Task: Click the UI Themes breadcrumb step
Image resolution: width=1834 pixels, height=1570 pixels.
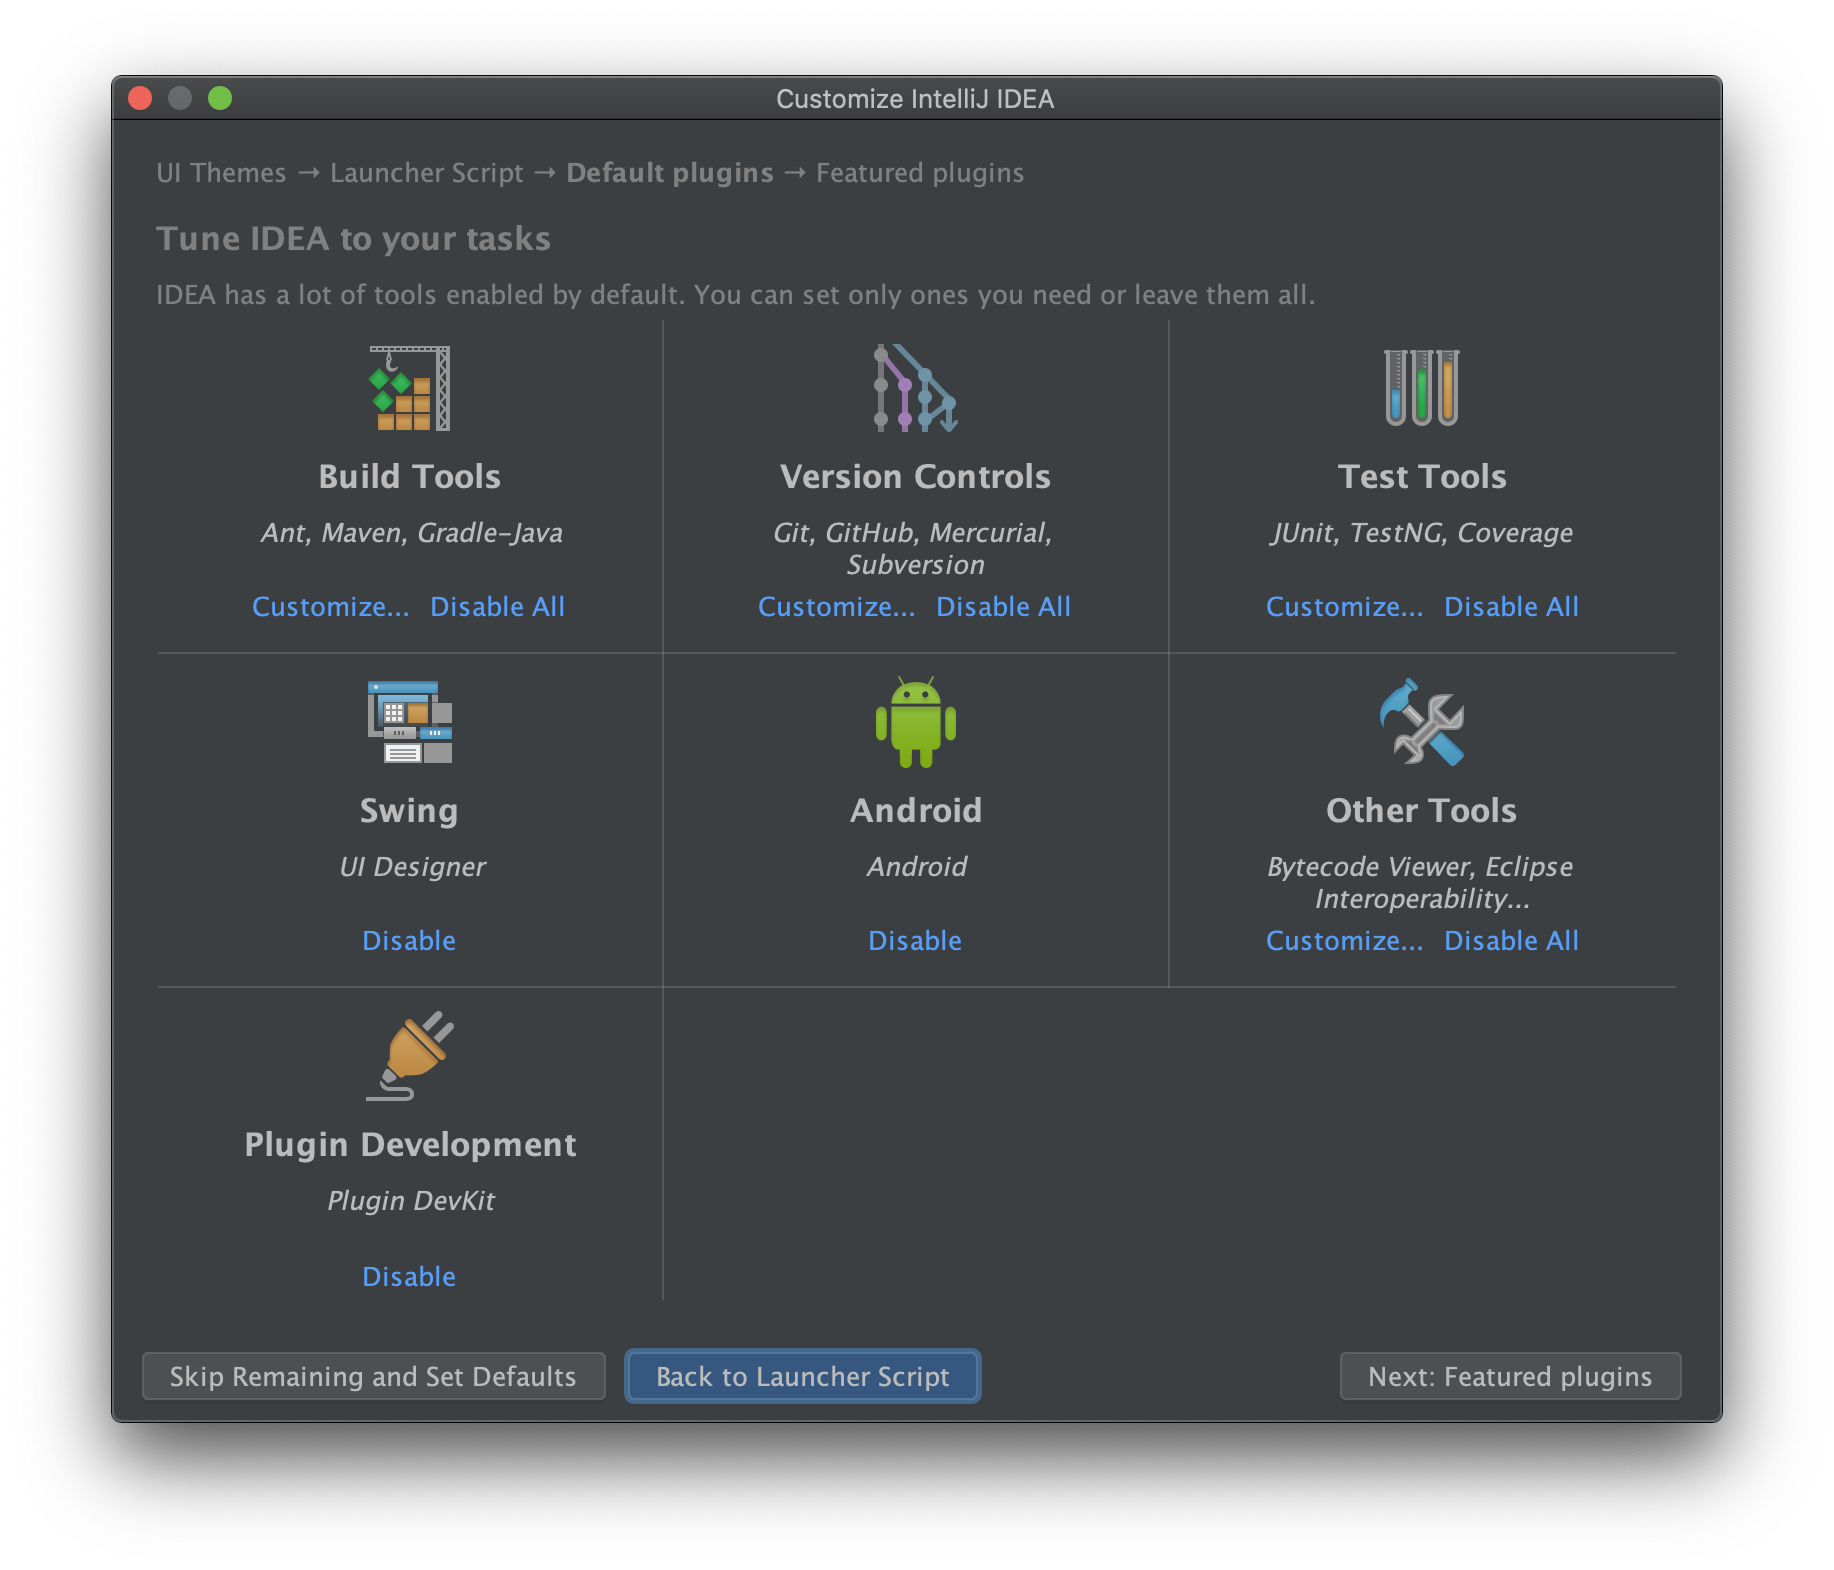Action: pos(221,173)
